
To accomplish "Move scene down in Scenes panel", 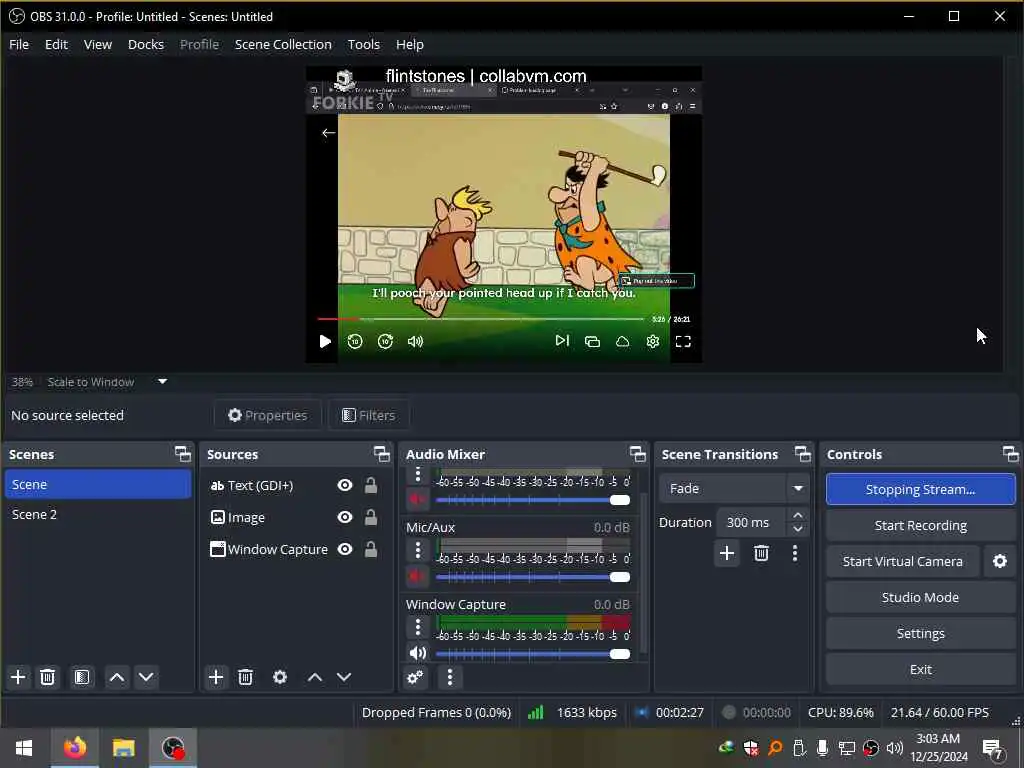I will click(146, 677).
